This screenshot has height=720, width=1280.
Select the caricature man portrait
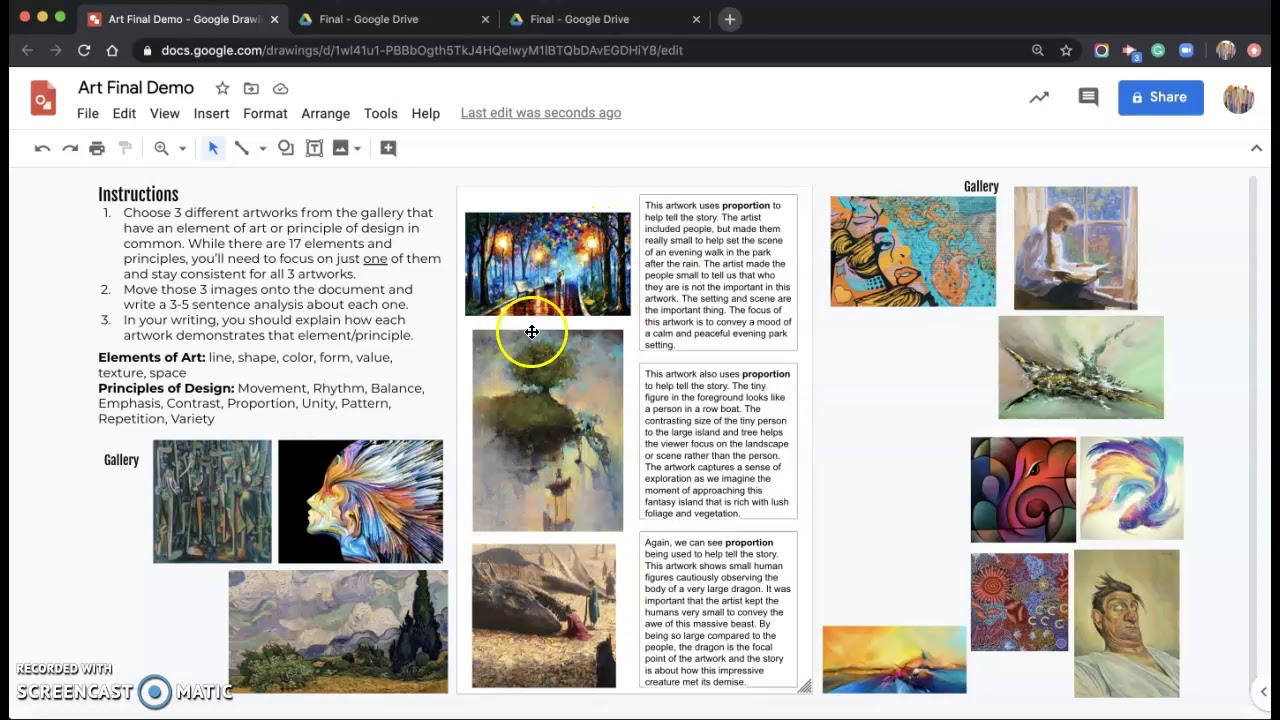pos(1127,624)
